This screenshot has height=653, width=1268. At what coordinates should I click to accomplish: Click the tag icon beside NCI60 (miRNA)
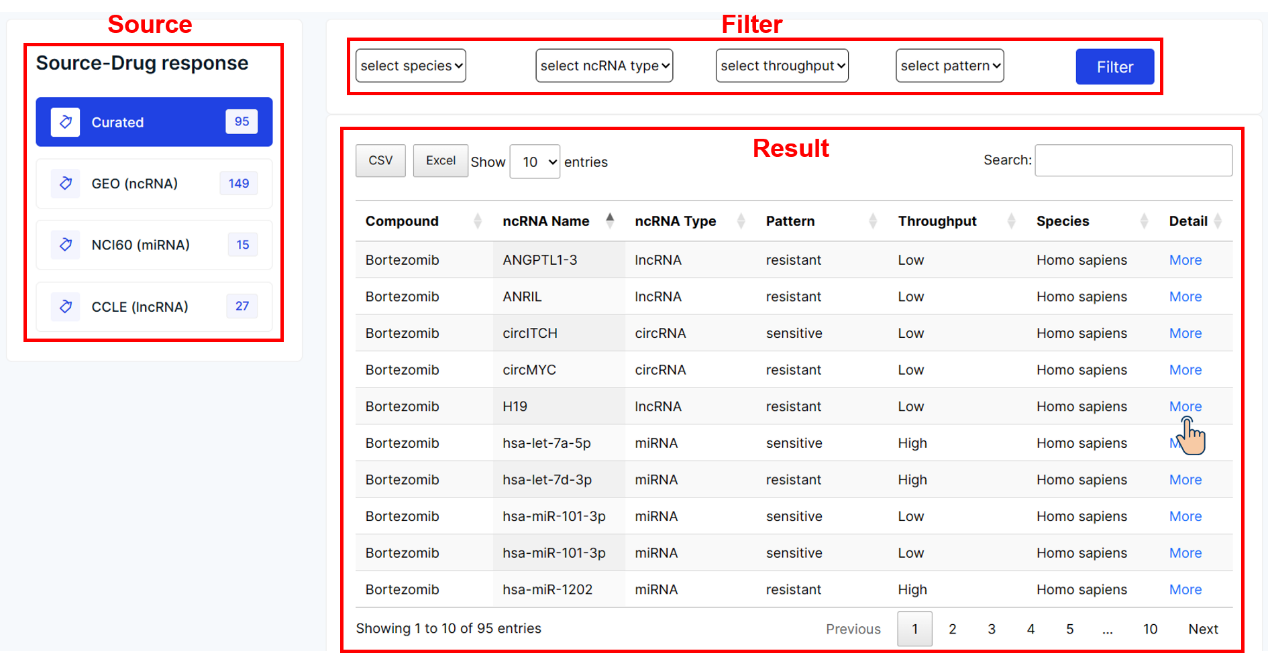pyautogui.click(x=66, y=245)
